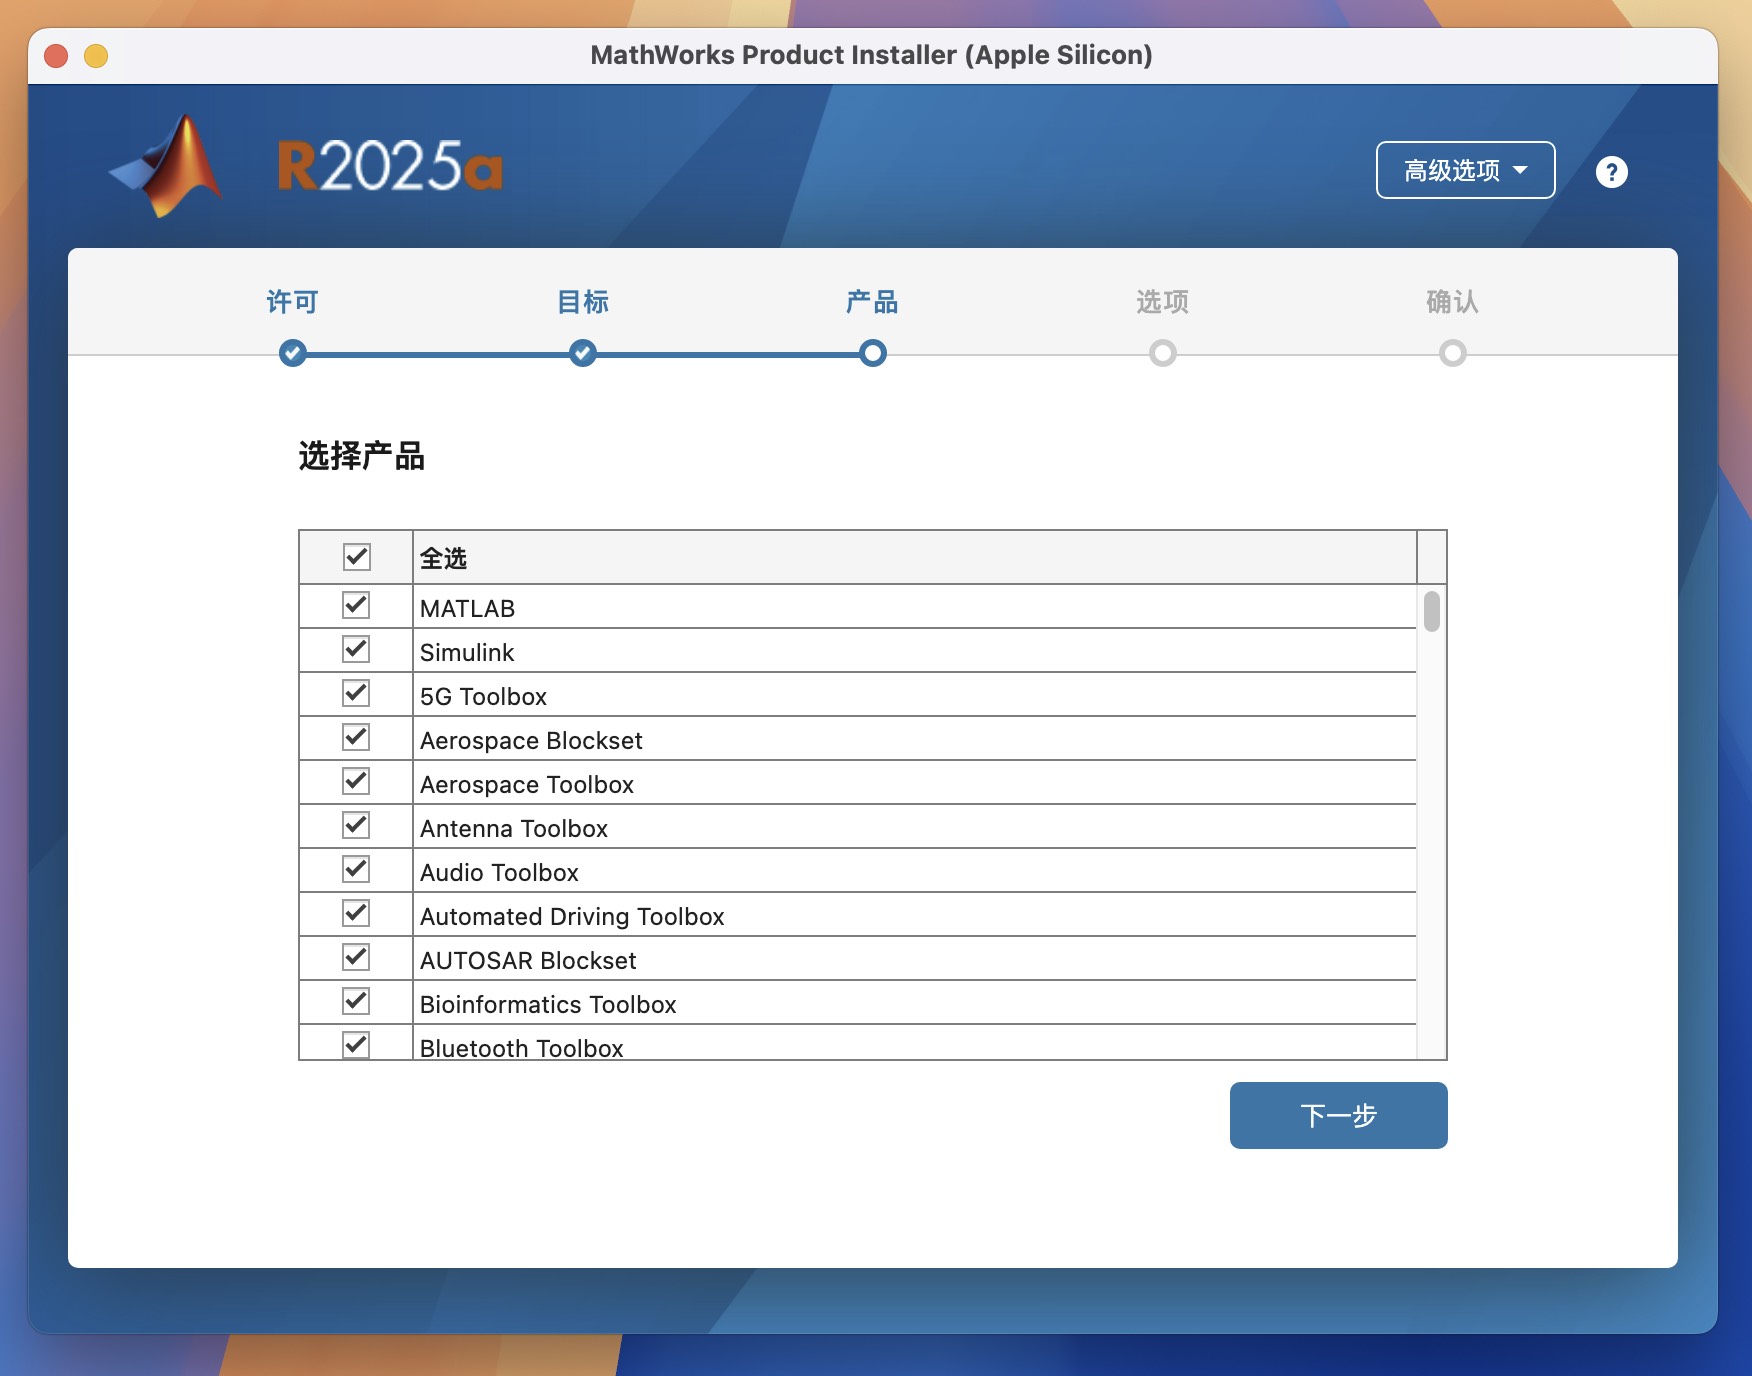Select the Aerospace Blockset row text
Viewport: 1752px width, 1376px height.
click(x=531, y=740)
